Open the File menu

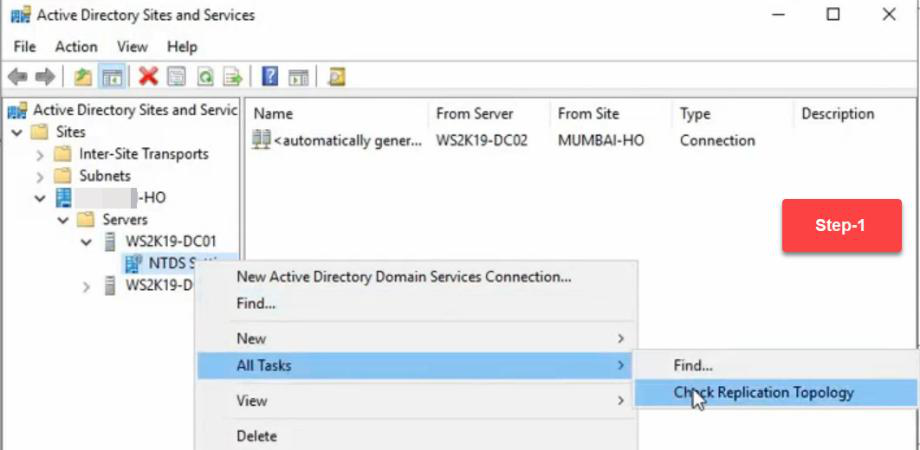pyautogui.click(x=25, y=47)
